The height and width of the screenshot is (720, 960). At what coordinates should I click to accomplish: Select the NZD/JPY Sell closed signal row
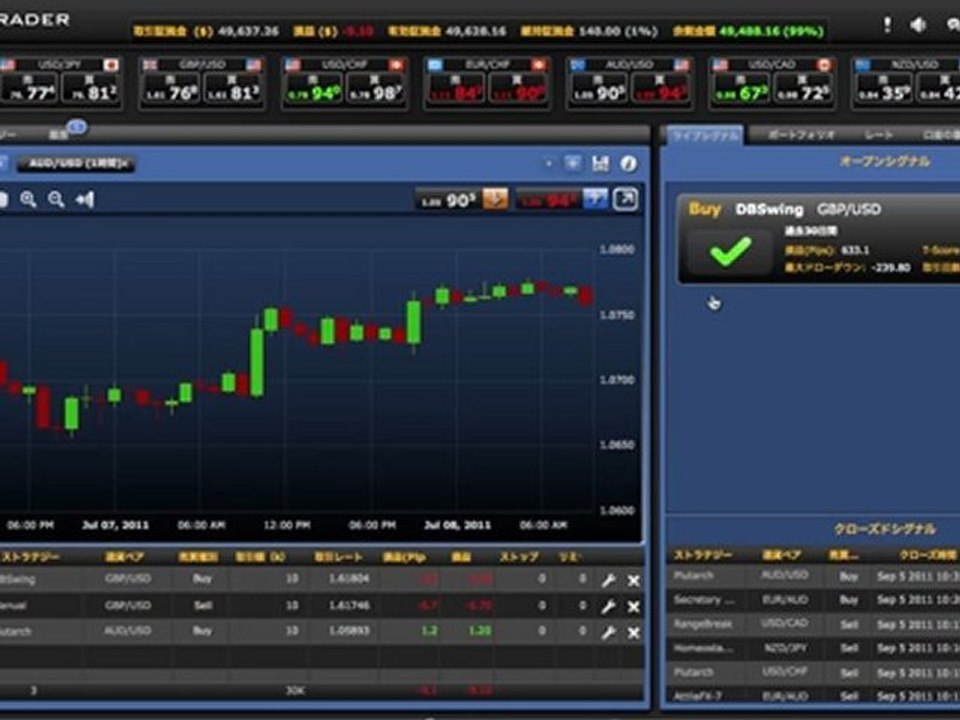[813, 648]
